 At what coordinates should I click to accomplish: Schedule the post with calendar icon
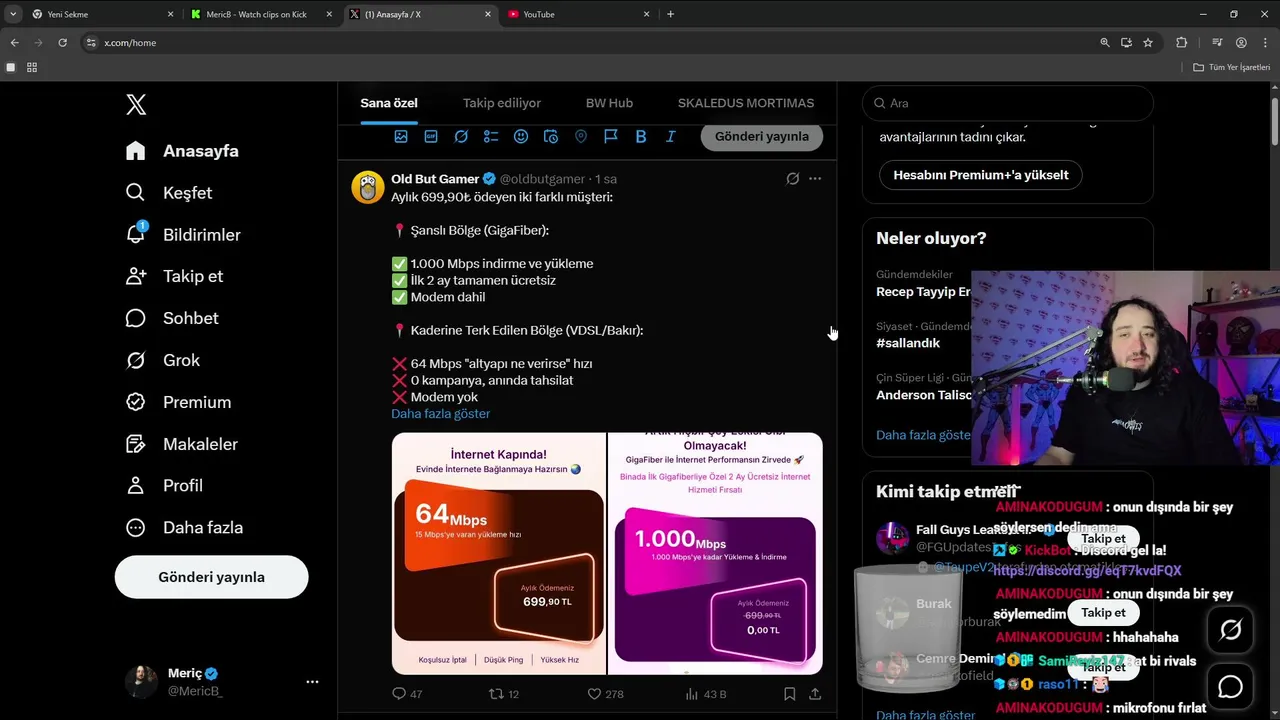pyautogui.click(x=551, y=136)
